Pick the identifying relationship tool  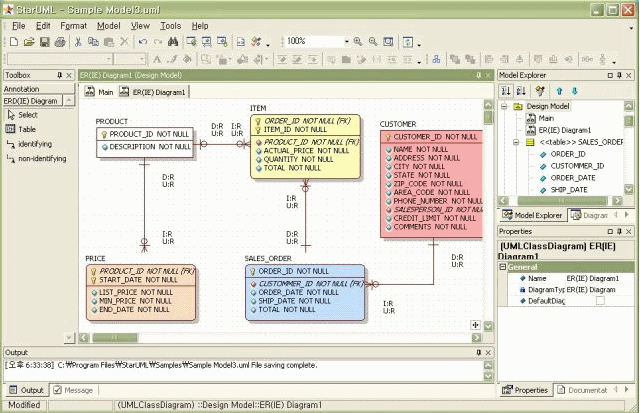tap(34, 144)
